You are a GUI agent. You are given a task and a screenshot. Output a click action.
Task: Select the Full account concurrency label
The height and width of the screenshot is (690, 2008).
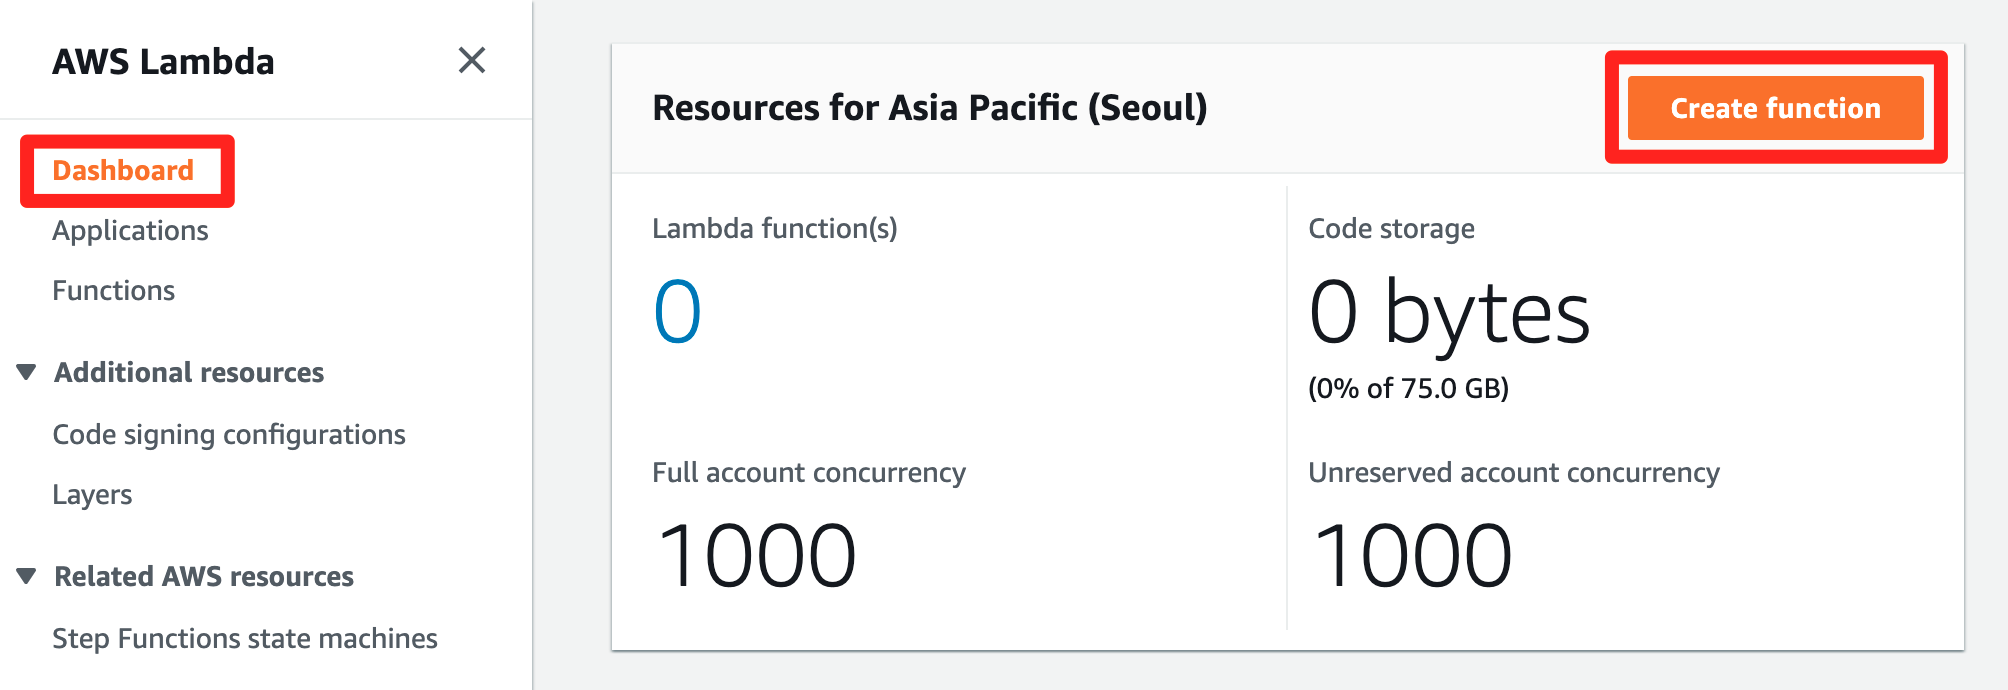click(x=809, y=472)
